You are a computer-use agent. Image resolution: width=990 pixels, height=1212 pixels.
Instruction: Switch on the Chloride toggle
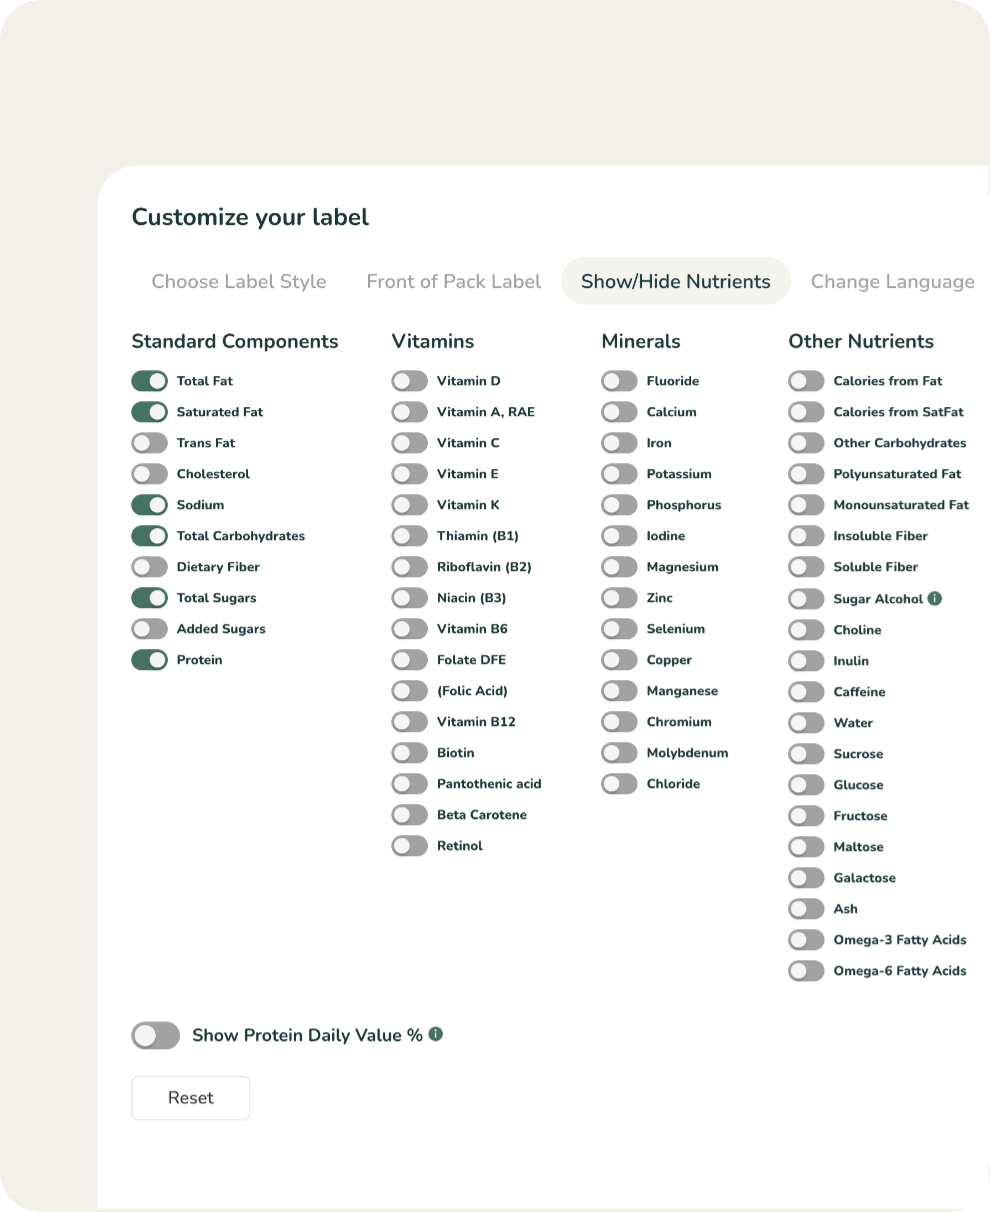(619, 784)
